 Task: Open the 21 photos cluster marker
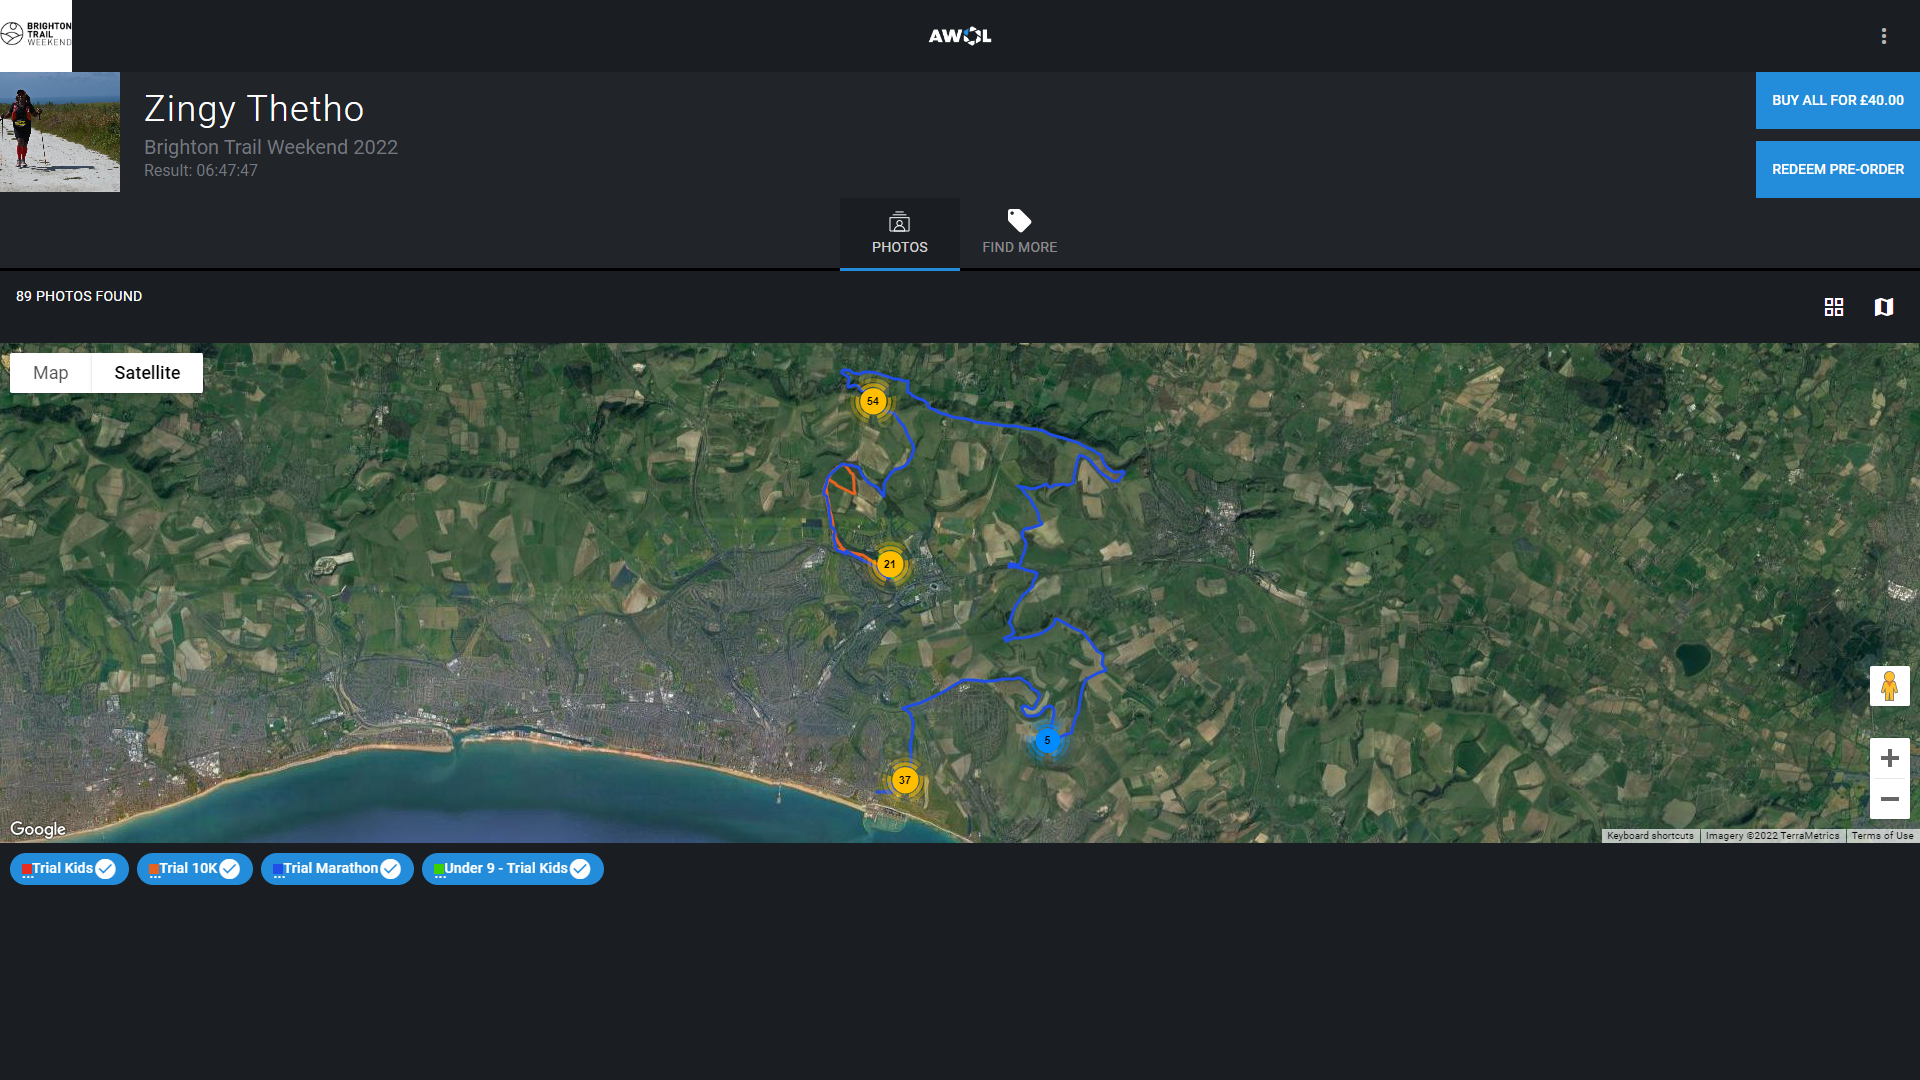click(890, 564)
